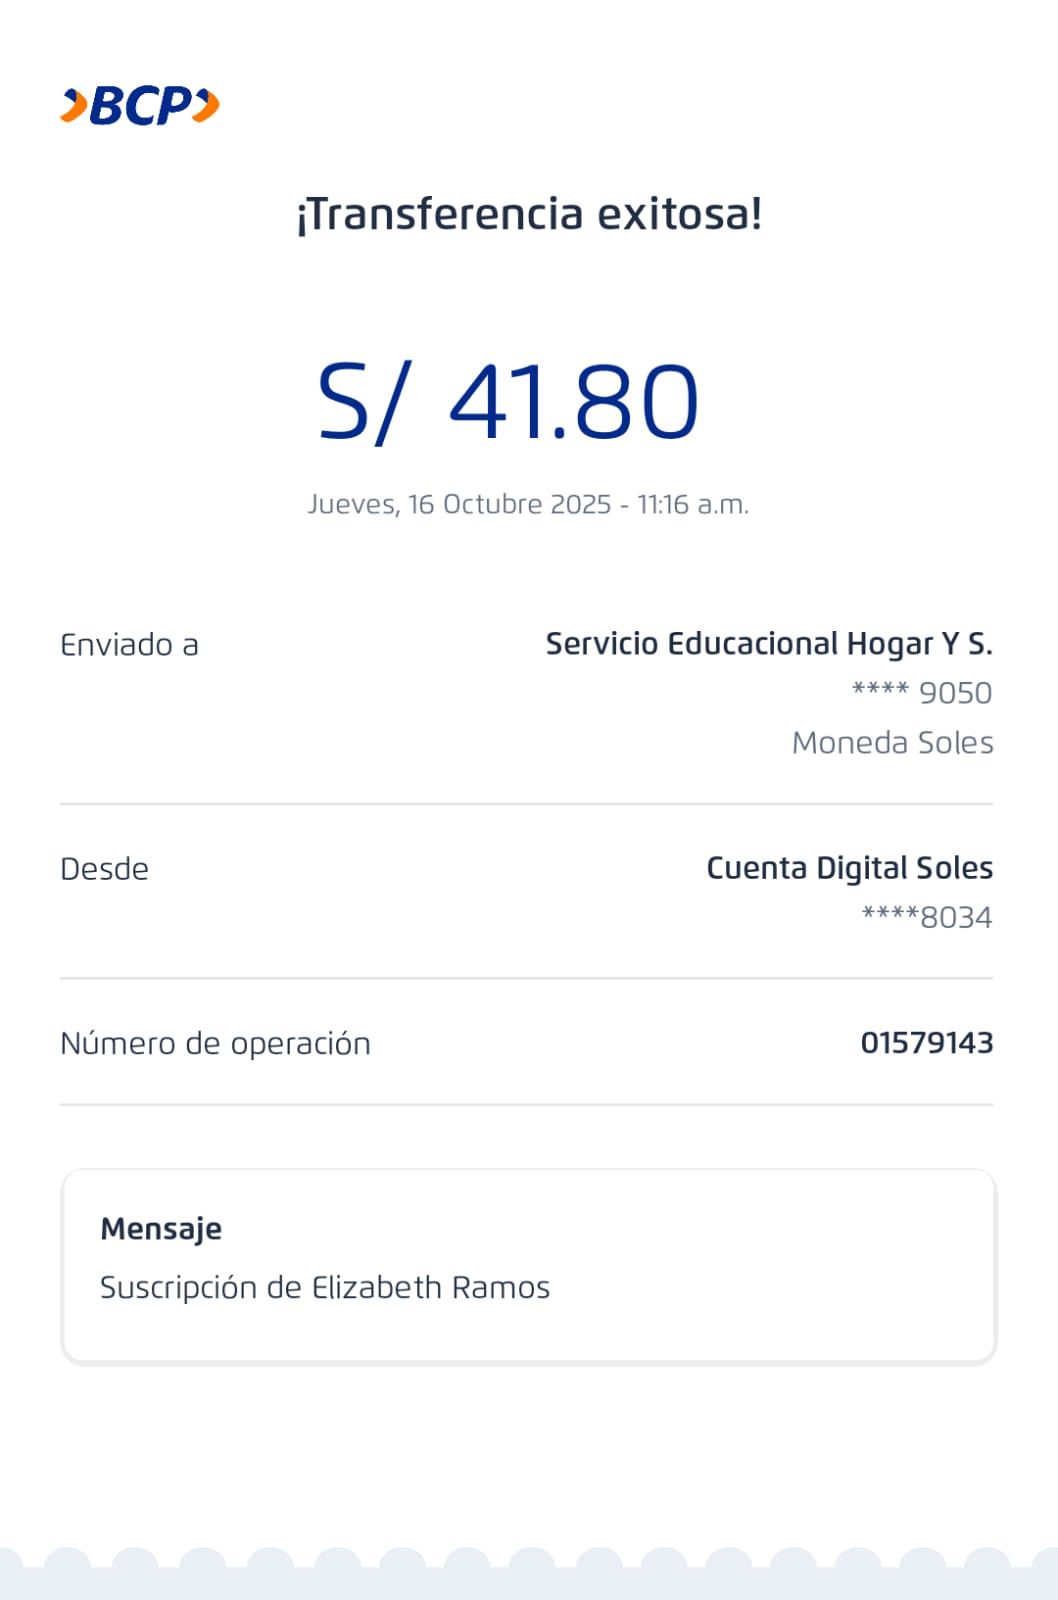1058x1600 pixels.
Task: Select recipient Servicio Educacional Hogar Y S.
Action: tap(768, 644)
